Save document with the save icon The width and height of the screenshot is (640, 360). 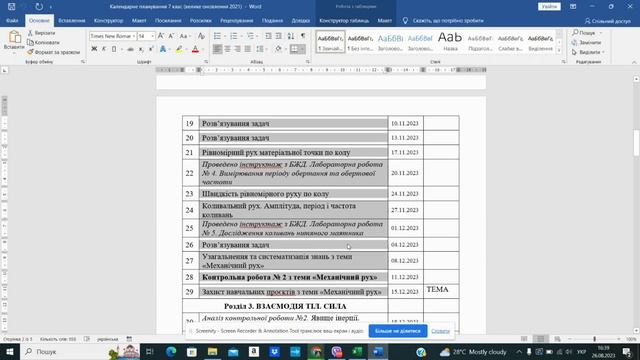[x=11, y=7]
